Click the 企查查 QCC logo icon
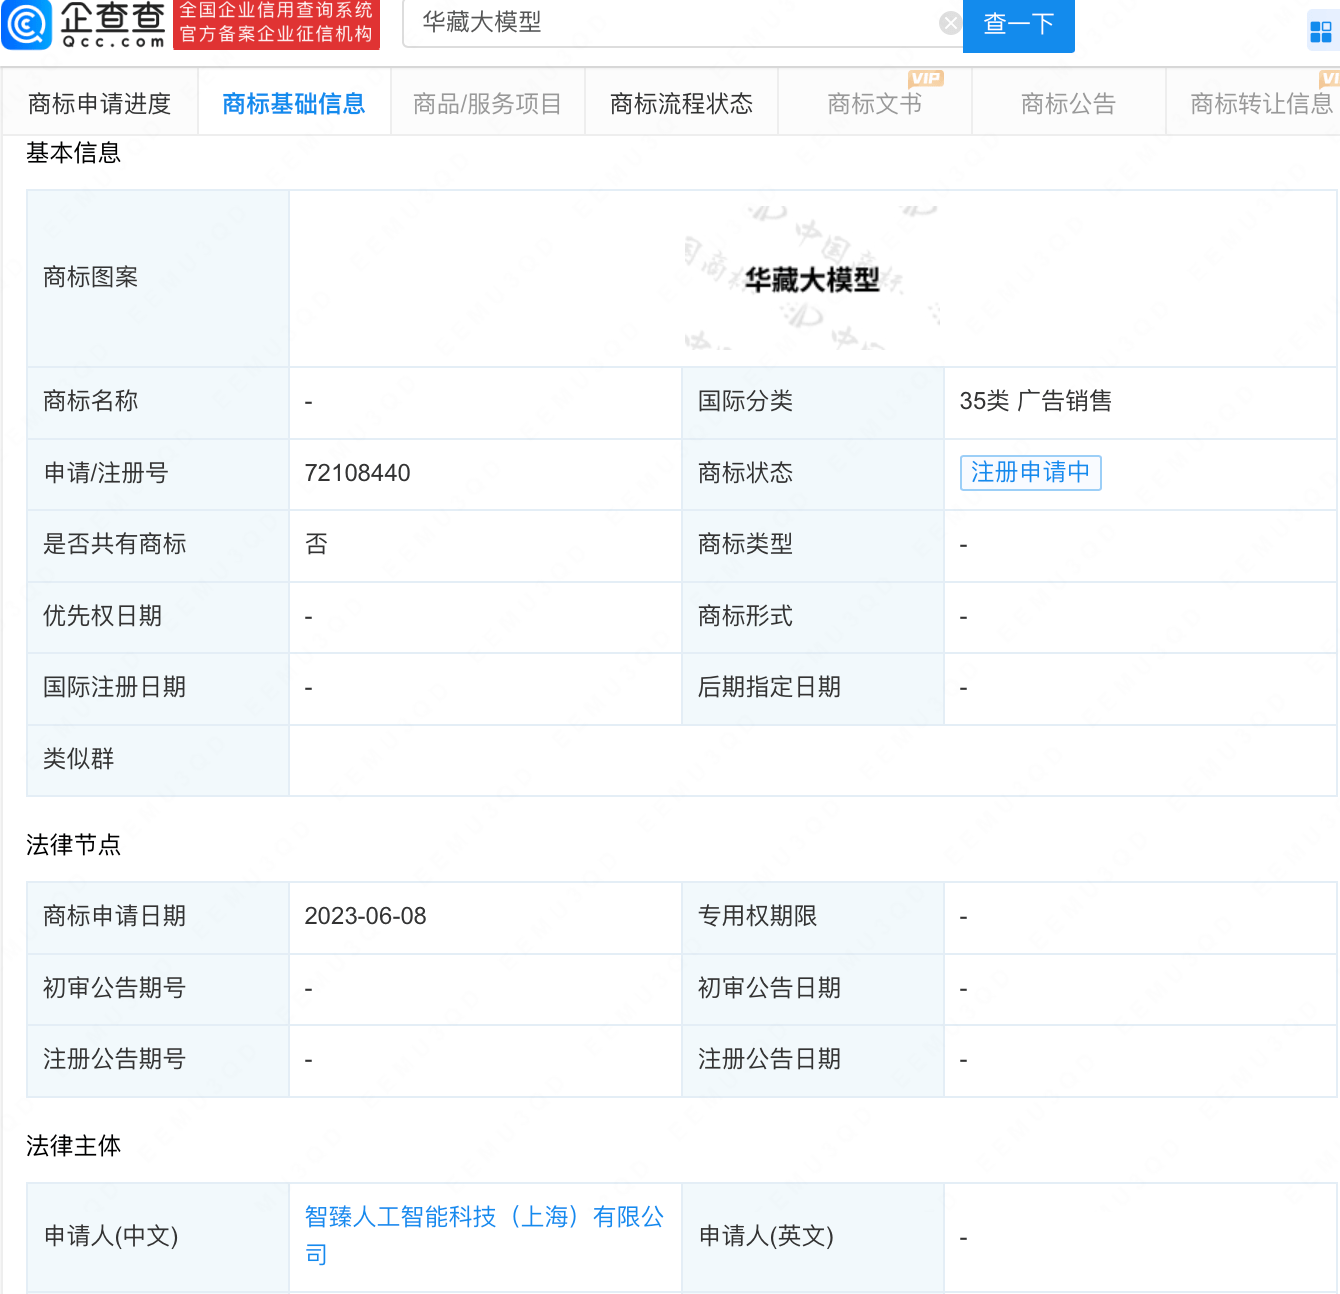Image resolution: width=1340 pixels, height=1294 pixels. (27, 25)
